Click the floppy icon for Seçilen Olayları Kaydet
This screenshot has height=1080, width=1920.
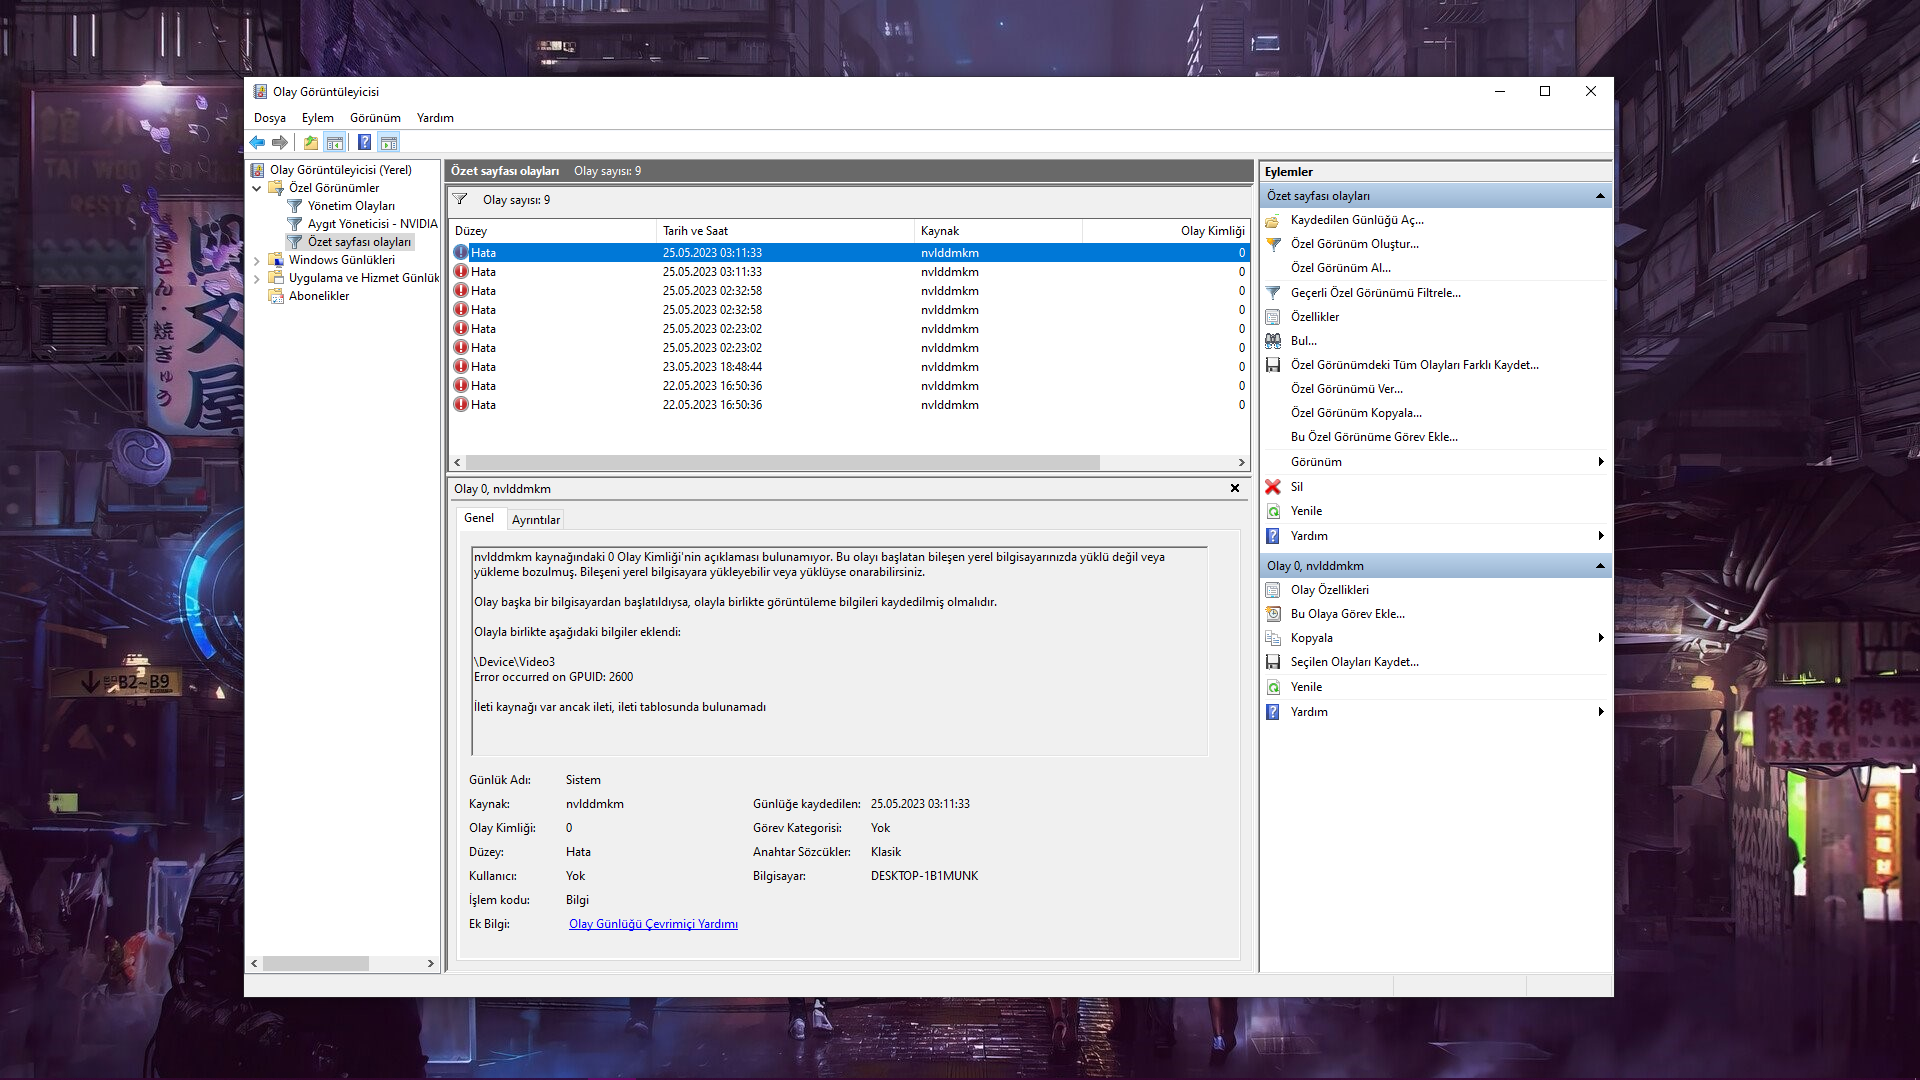tap(1273, 662)
